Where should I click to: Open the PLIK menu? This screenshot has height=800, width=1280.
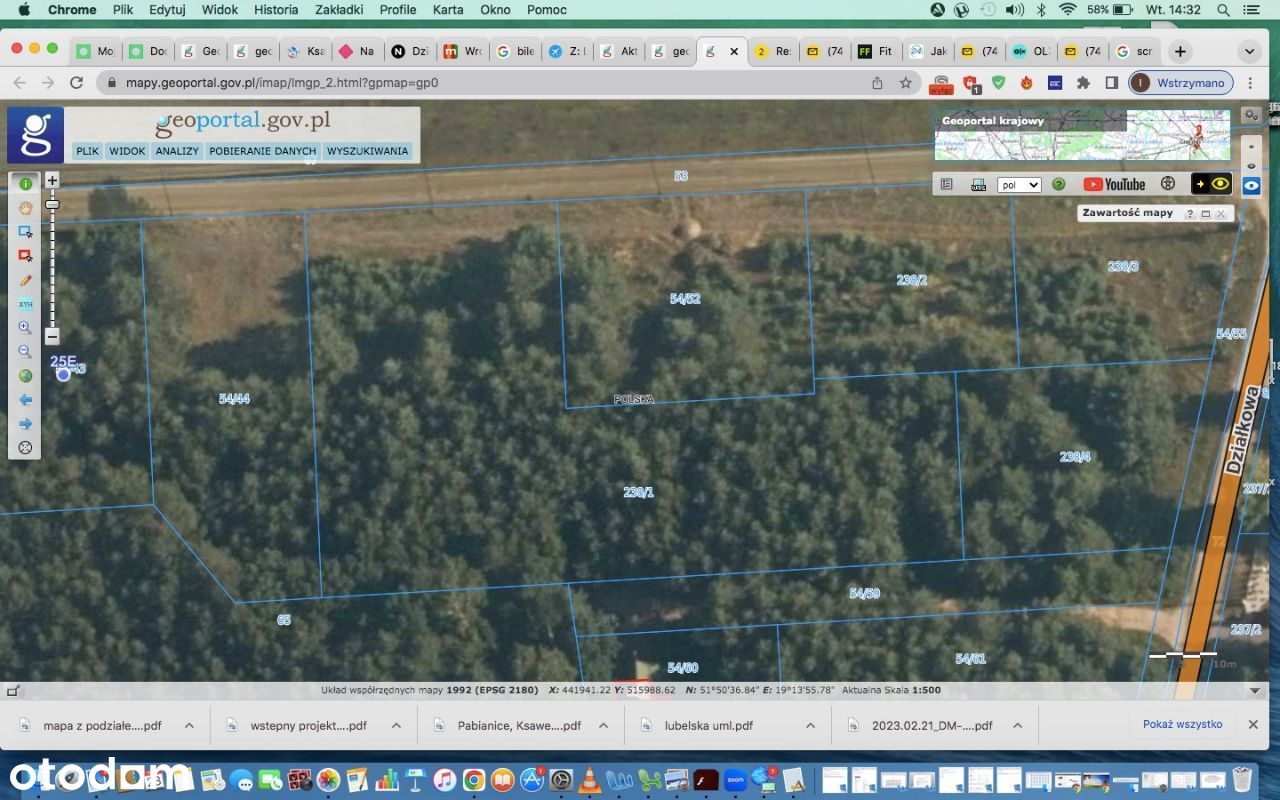[x=88, y=151]
